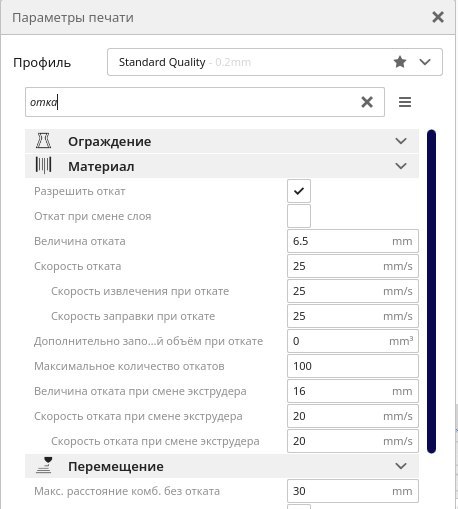This screenshot has height=509, width=458.
Task: Edit Скорость извлечения при откате field
Action: point(353,291)
